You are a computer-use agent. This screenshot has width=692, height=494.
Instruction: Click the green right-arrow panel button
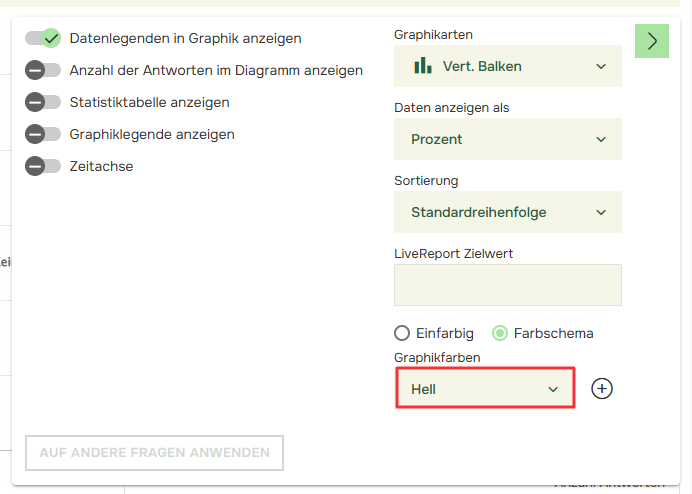(x=652, y=41)
